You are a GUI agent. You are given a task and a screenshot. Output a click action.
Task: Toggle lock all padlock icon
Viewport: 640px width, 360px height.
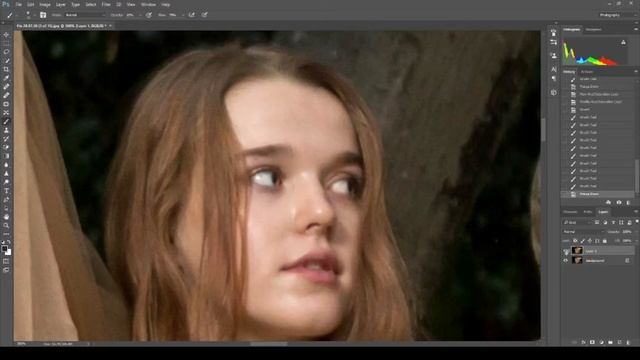click(x=604, y=241)
